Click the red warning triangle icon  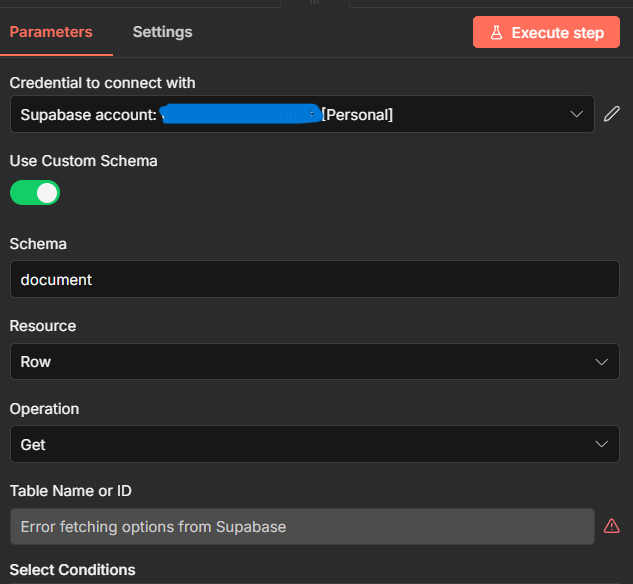pos(612,526)
